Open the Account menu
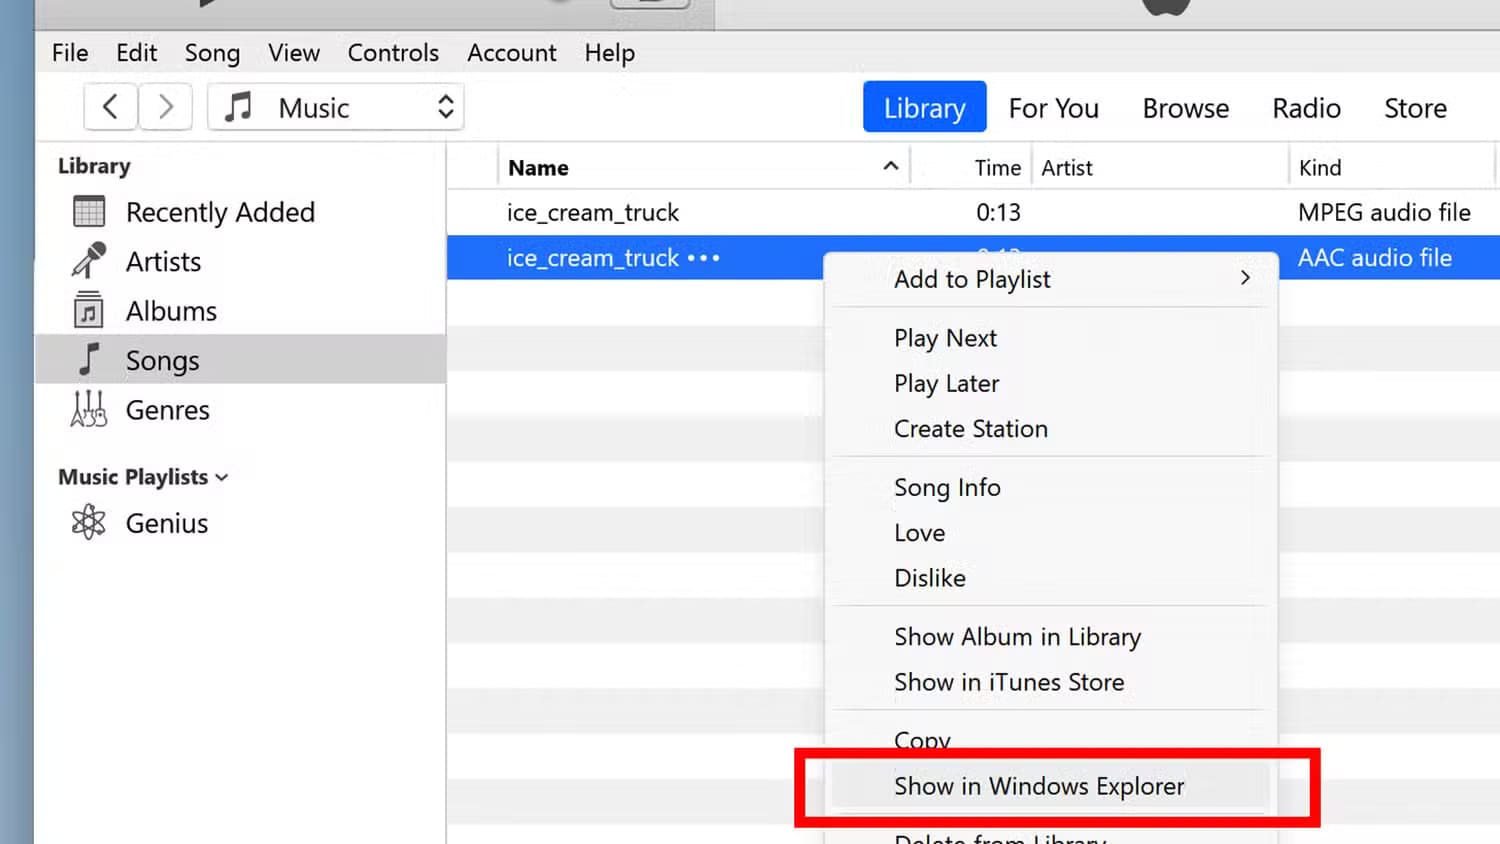1500x844 pixels. point(512,53)
